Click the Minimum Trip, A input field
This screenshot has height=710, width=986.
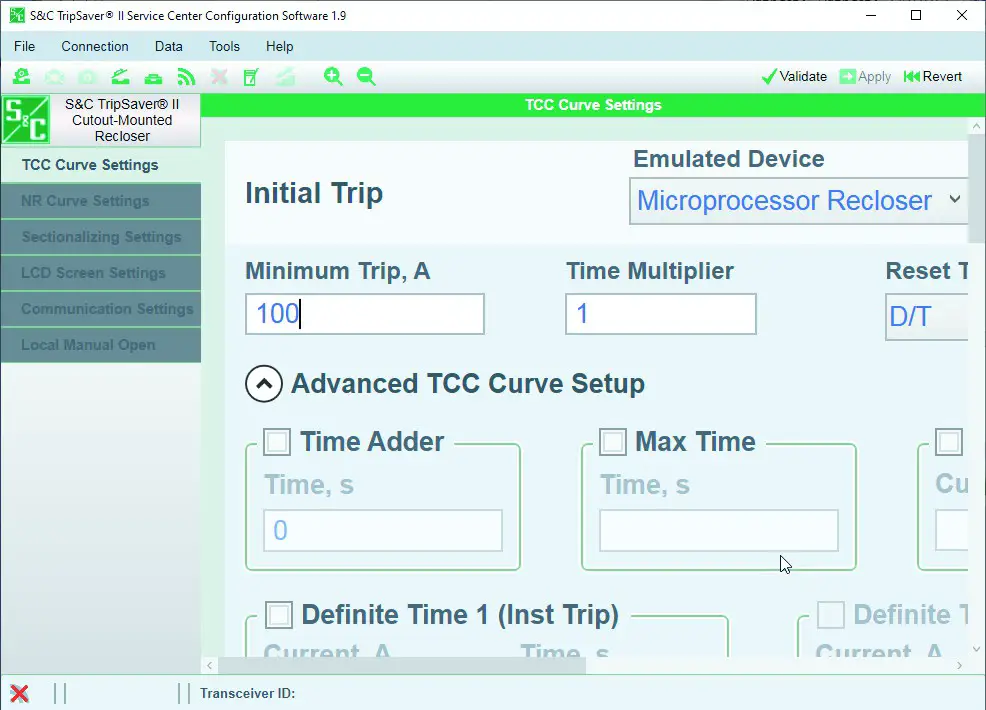point(365,314)
